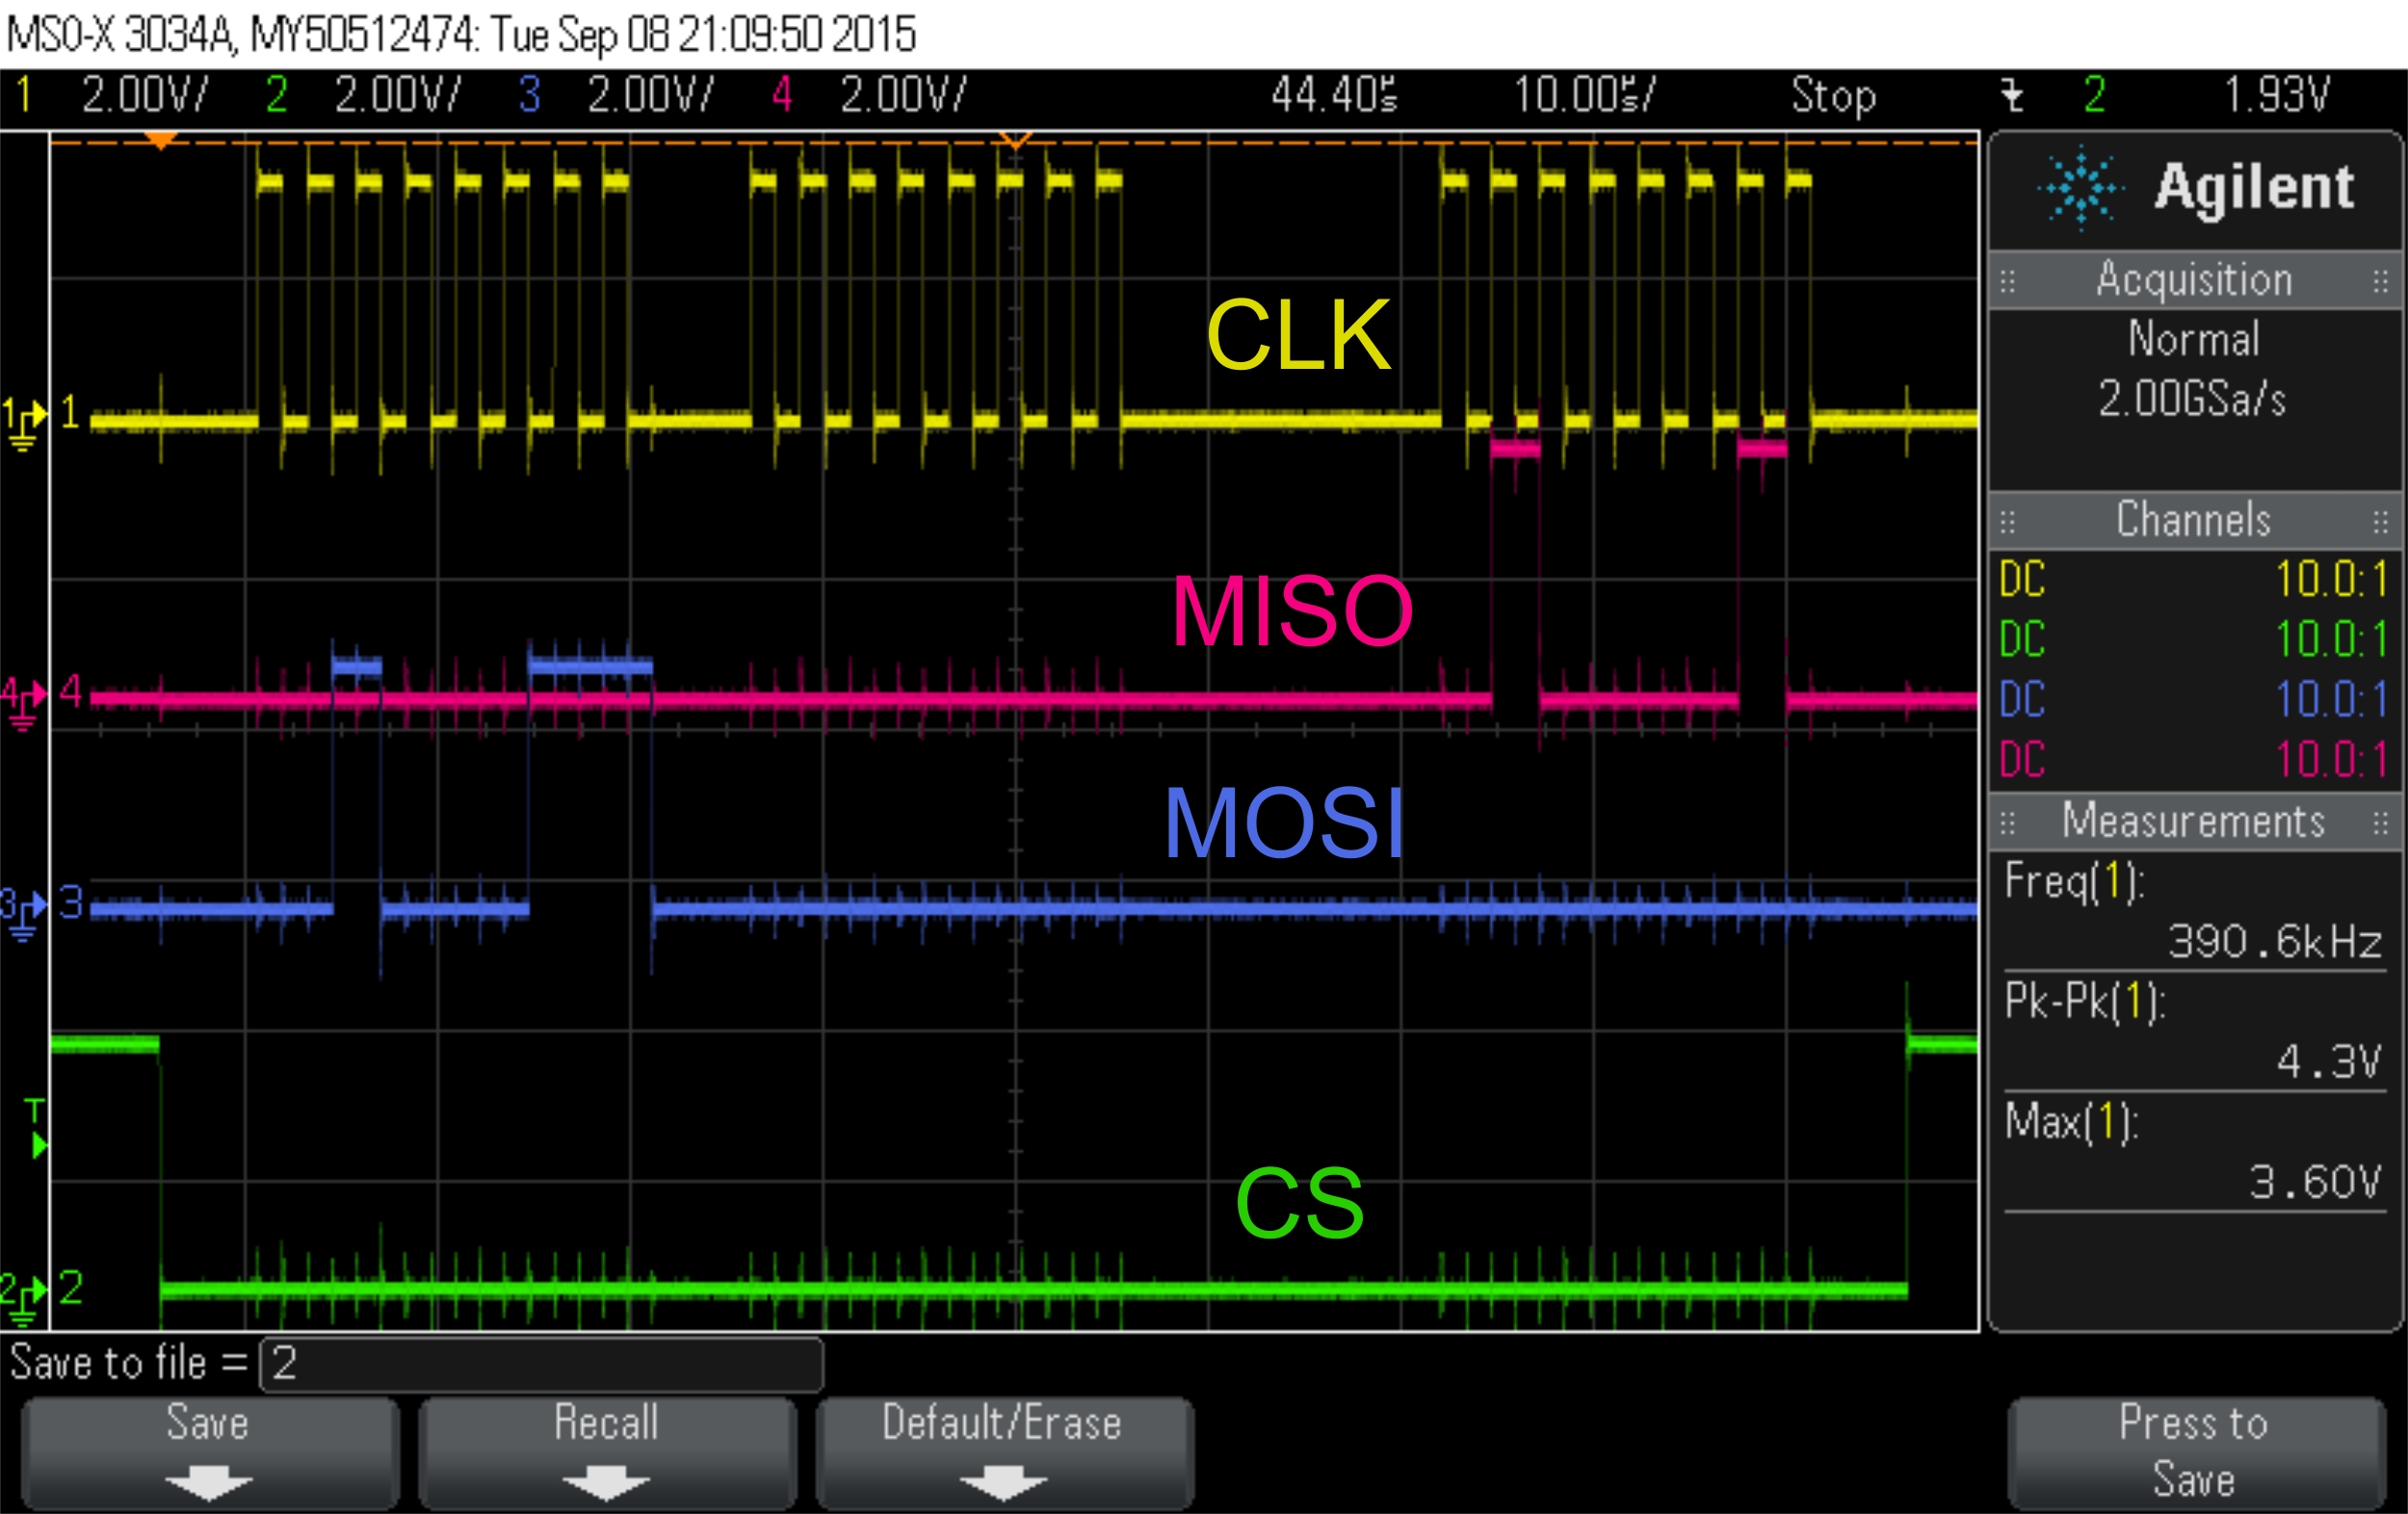This screenshot has height=1514, width=2408.
Task: Click the green DC 10.0:1 channel row
Action: (2195, 640)
